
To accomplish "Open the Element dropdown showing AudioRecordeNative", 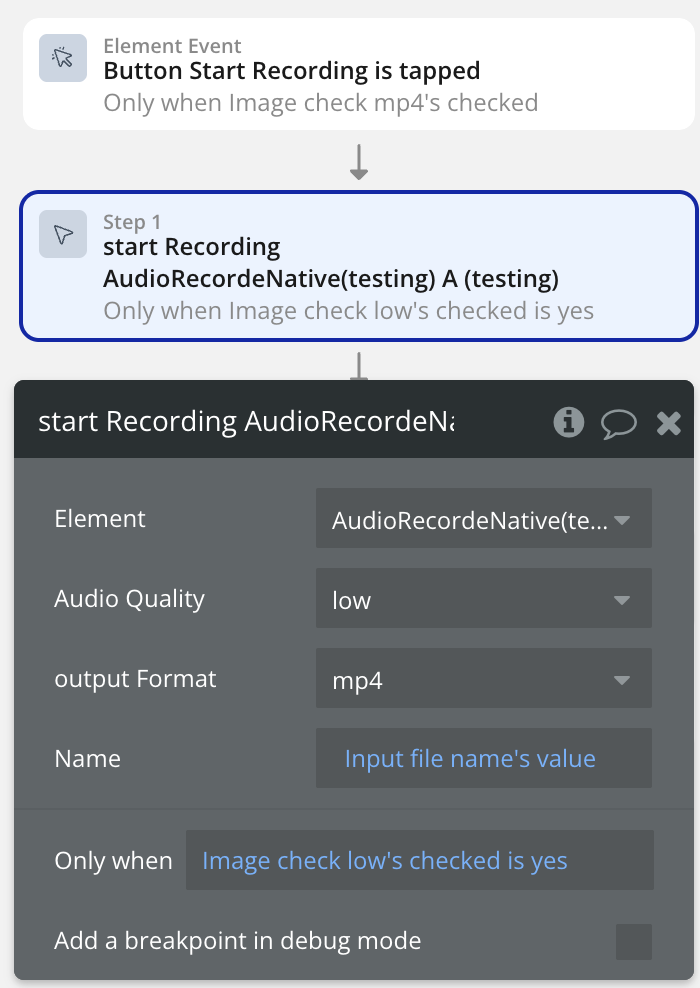I will [x=483, y=519].
